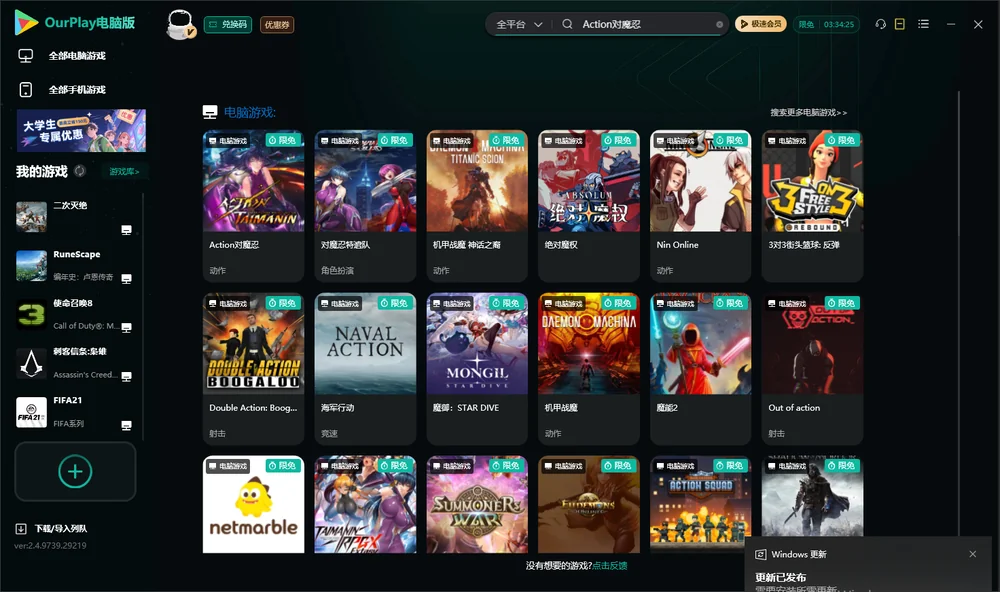The height and width of the screenshot is (592, 1000).
Task: Open the Action对魔忍 game card
Action: coord(253,205)
